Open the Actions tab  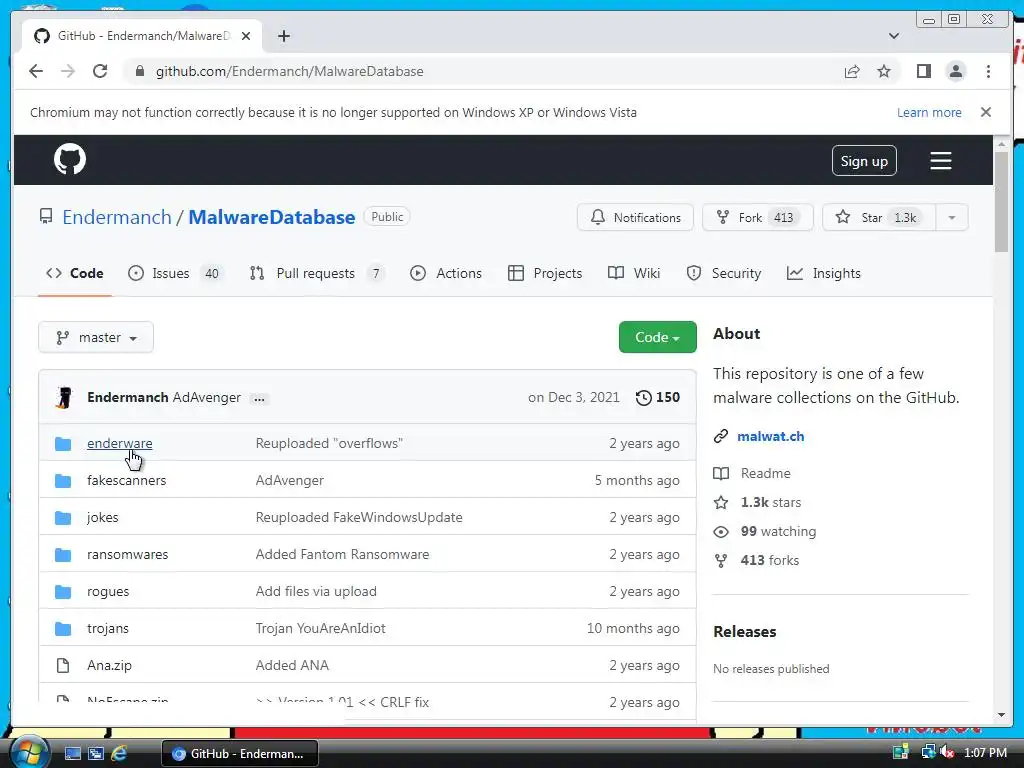click(x=446, y=273)
